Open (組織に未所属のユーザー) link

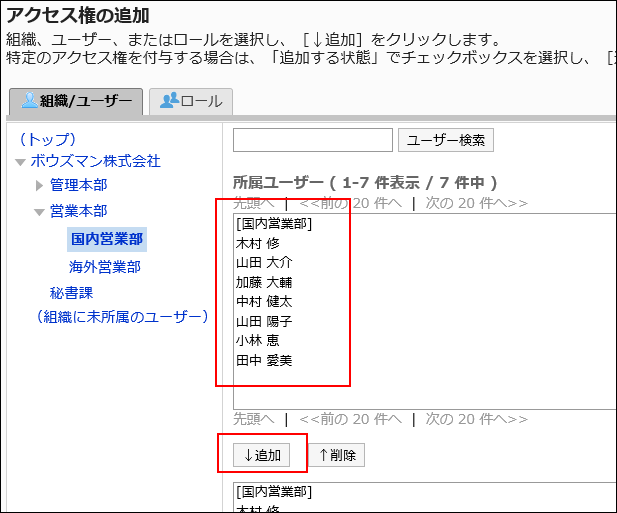122,317
